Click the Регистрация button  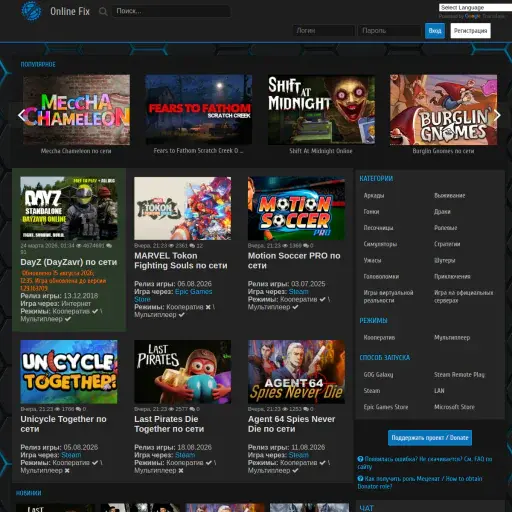point(470,31)
